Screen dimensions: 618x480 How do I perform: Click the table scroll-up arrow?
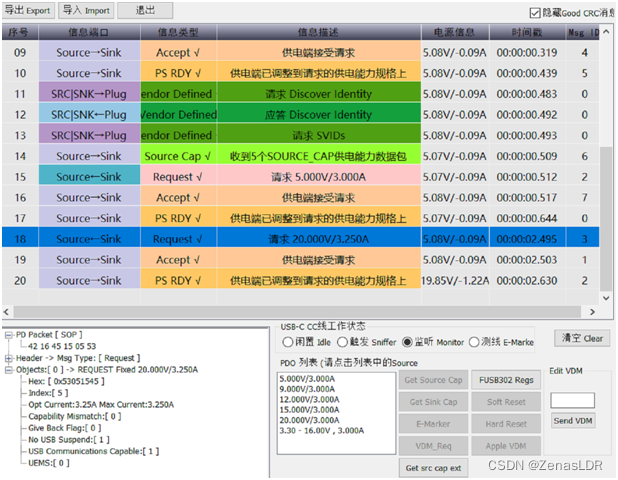pyautogui.click(x=606, y=32)
